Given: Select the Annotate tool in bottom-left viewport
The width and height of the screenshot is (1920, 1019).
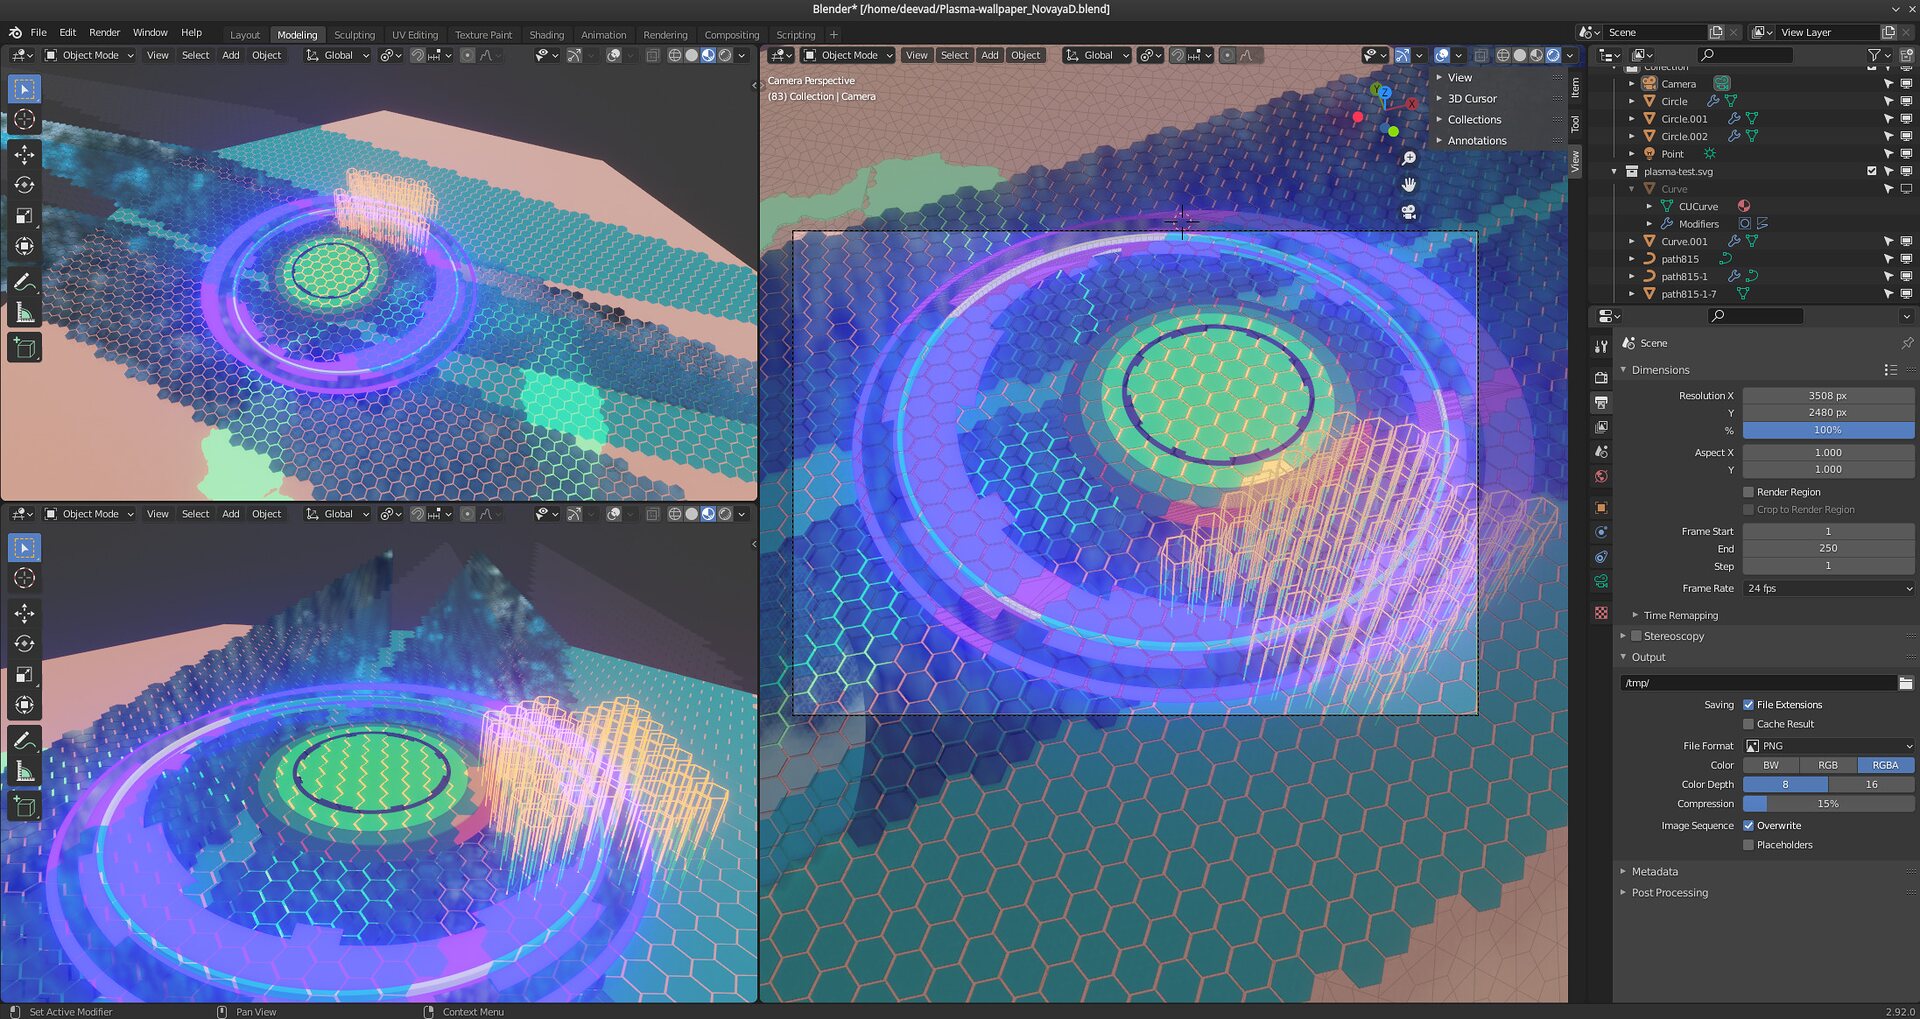Looking at the screenshot, I should click(24, 741).
